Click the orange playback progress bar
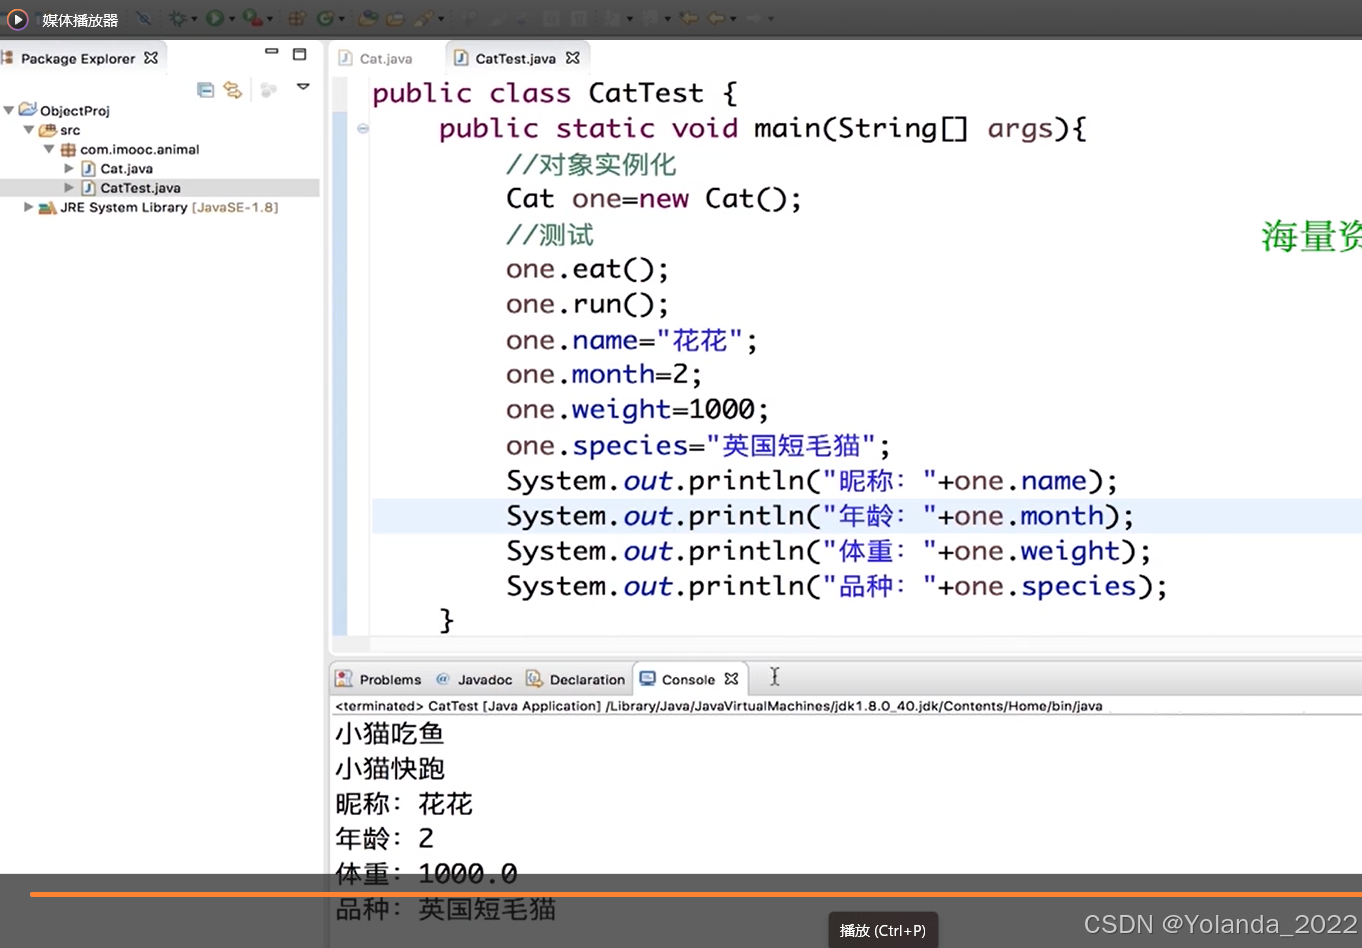The image size is (1362, 948). coord(695,894)
